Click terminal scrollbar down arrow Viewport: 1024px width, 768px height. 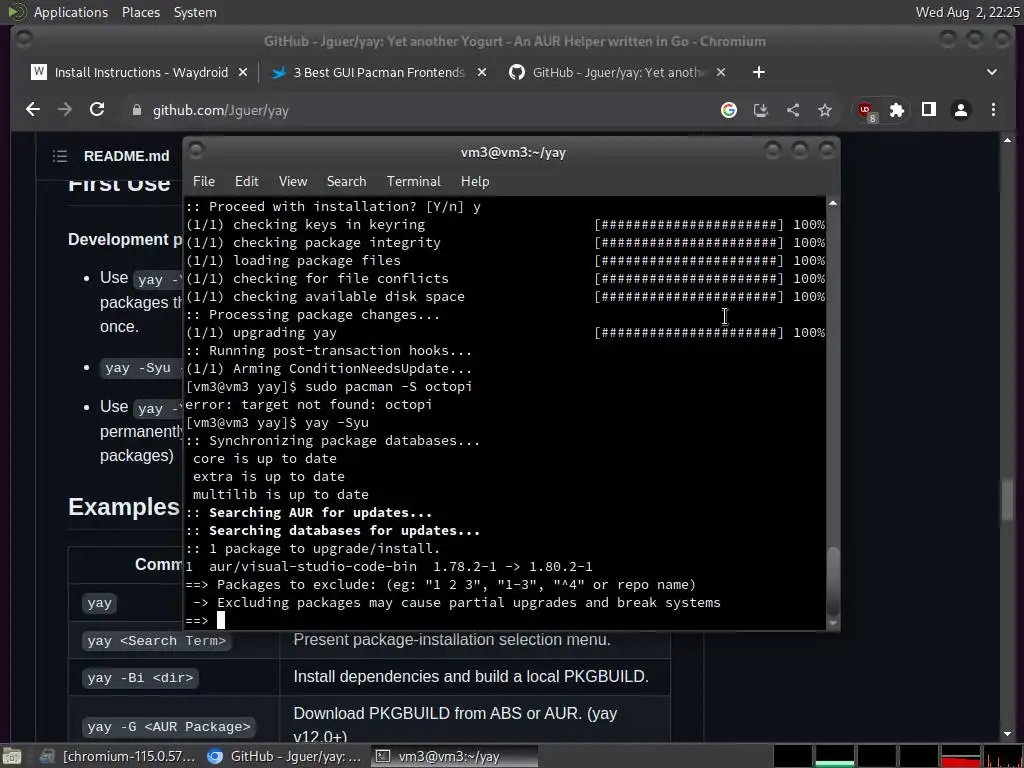click(833, 623)
